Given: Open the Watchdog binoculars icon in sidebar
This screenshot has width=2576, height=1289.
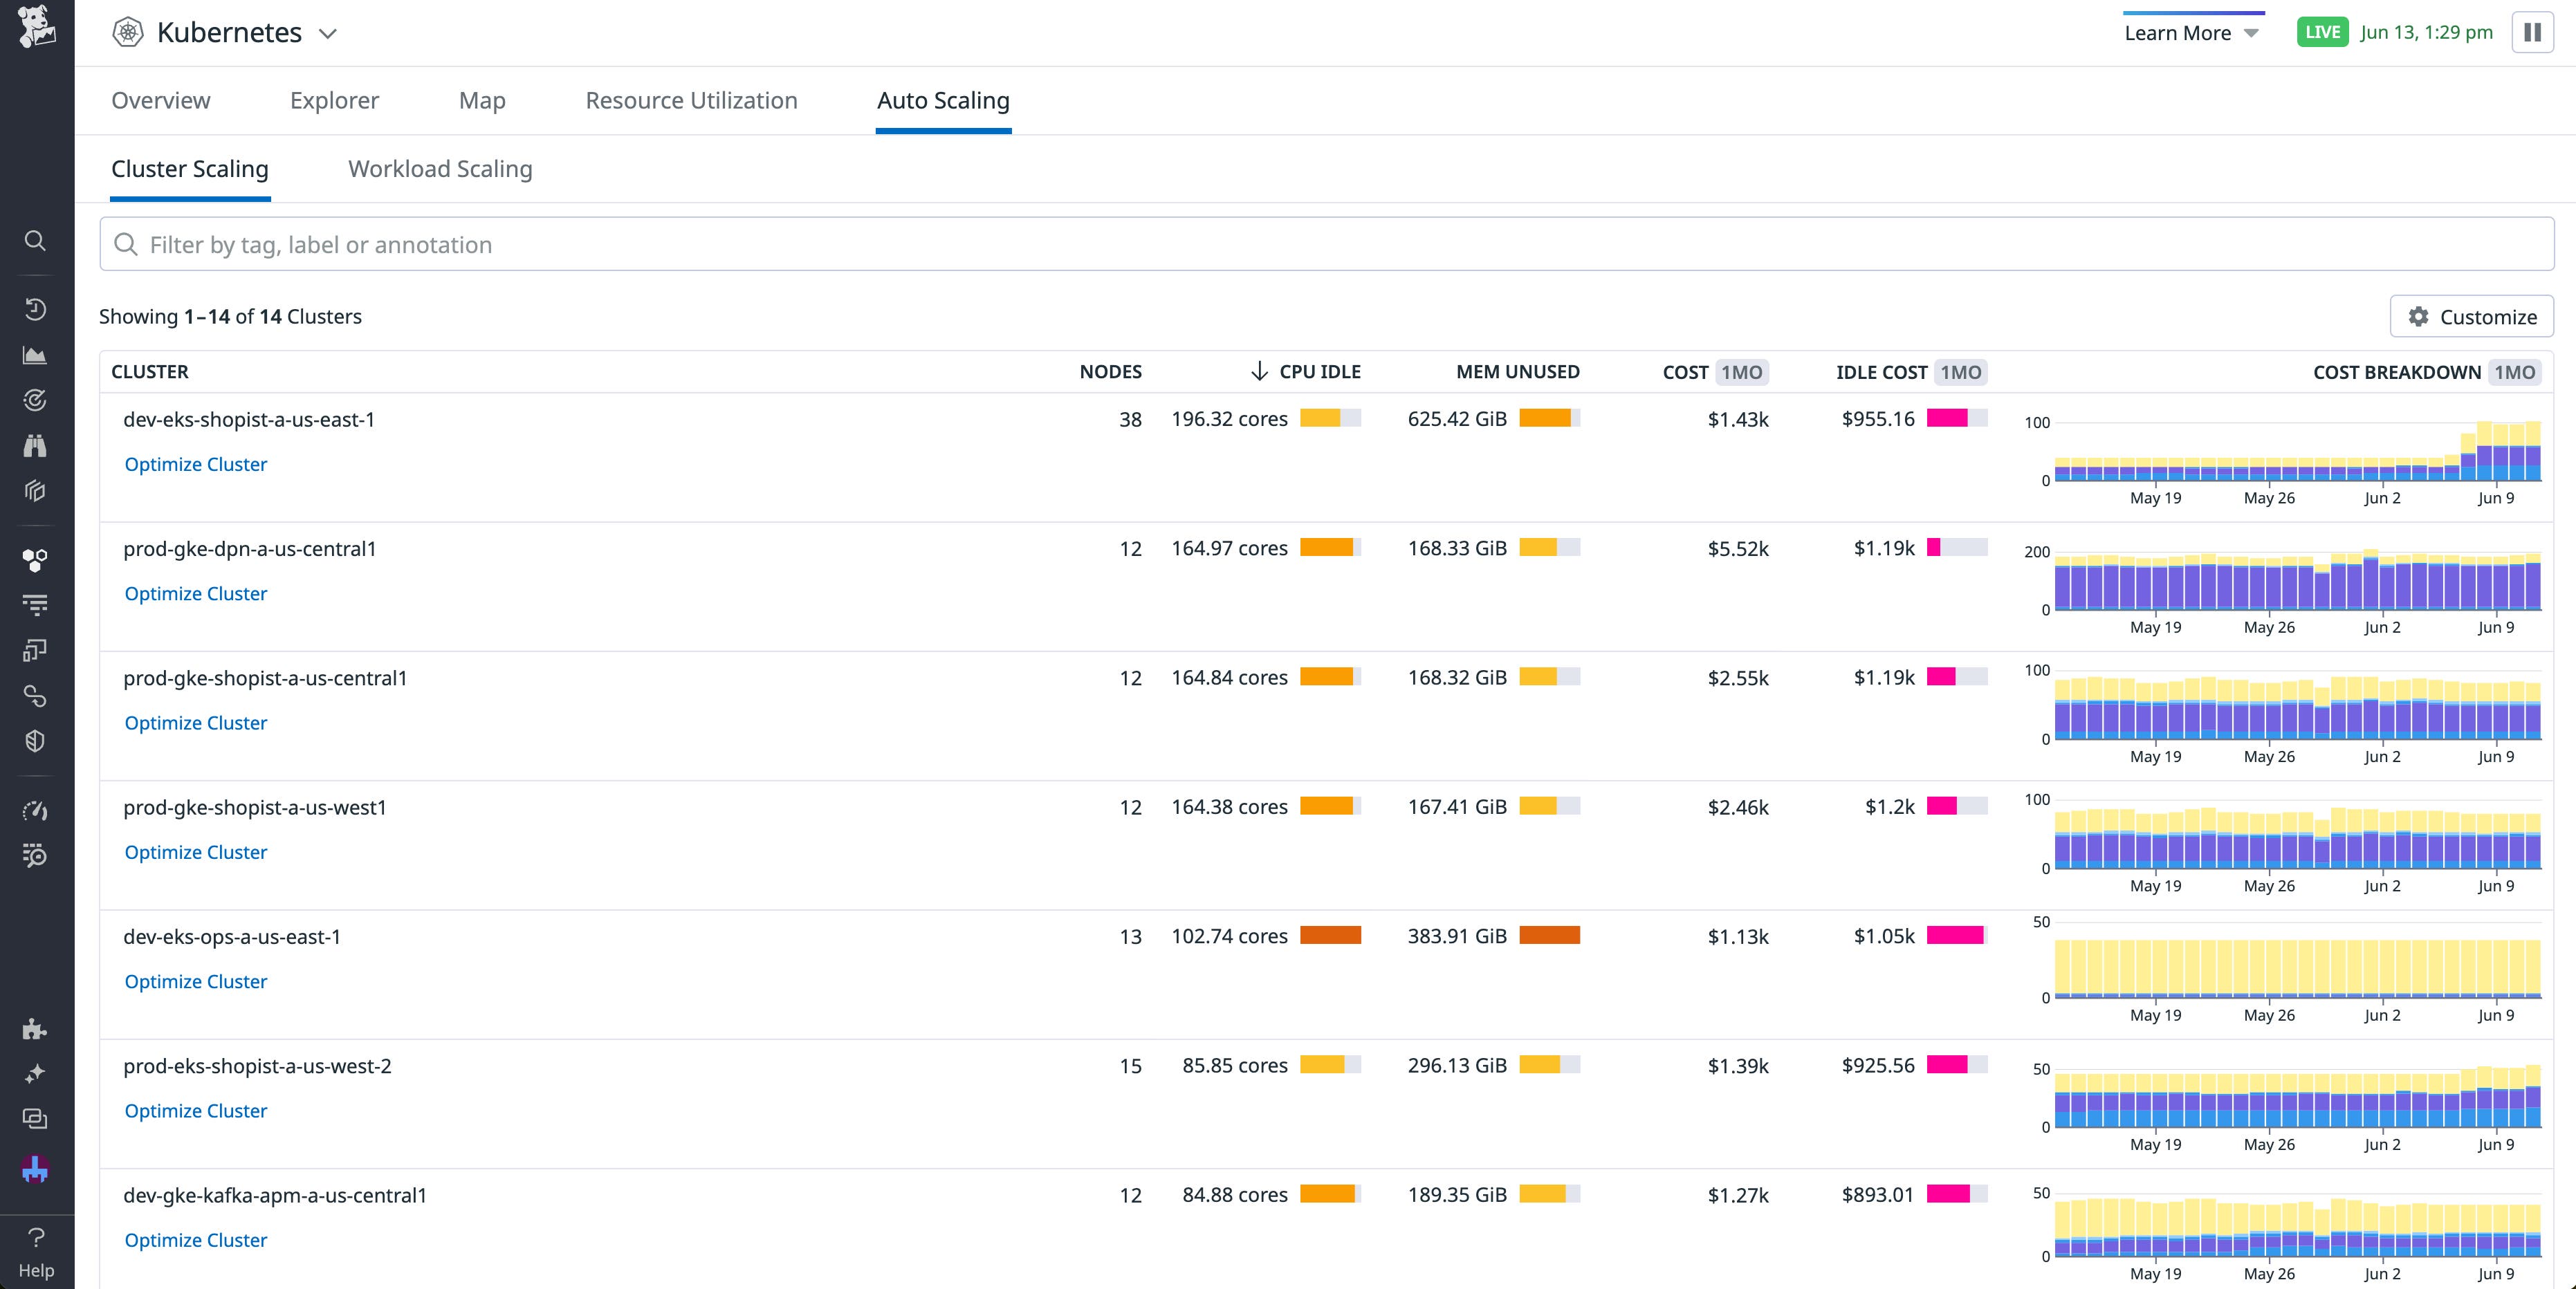Looking at the screenshot, I should pos(36,447).
